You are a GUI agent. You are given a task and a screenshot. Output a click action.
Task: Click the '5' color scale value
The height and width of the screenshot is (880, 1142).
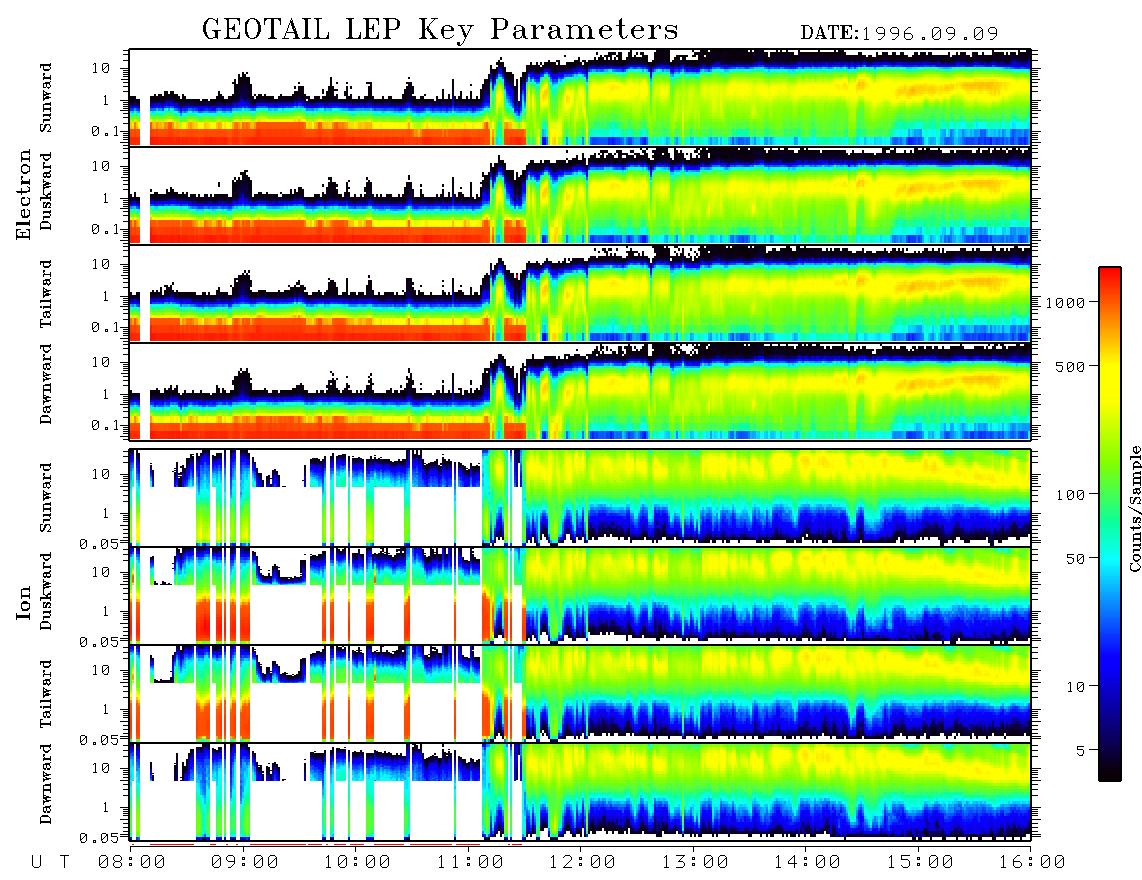click(x=1081, y=751)
